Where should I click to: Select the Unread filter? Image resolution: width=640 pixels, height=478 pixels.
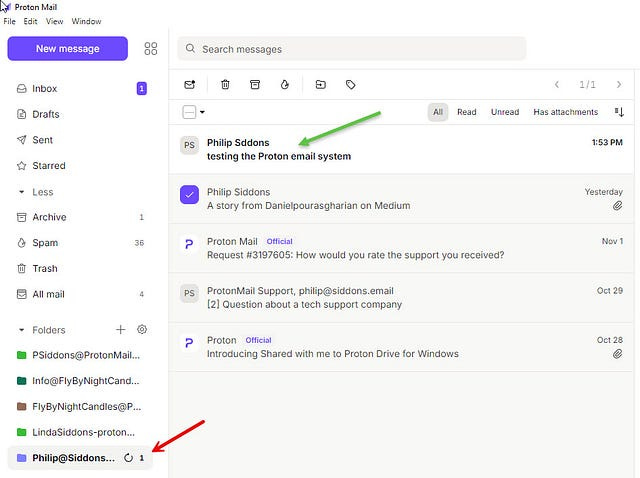[x=505, y=112]
